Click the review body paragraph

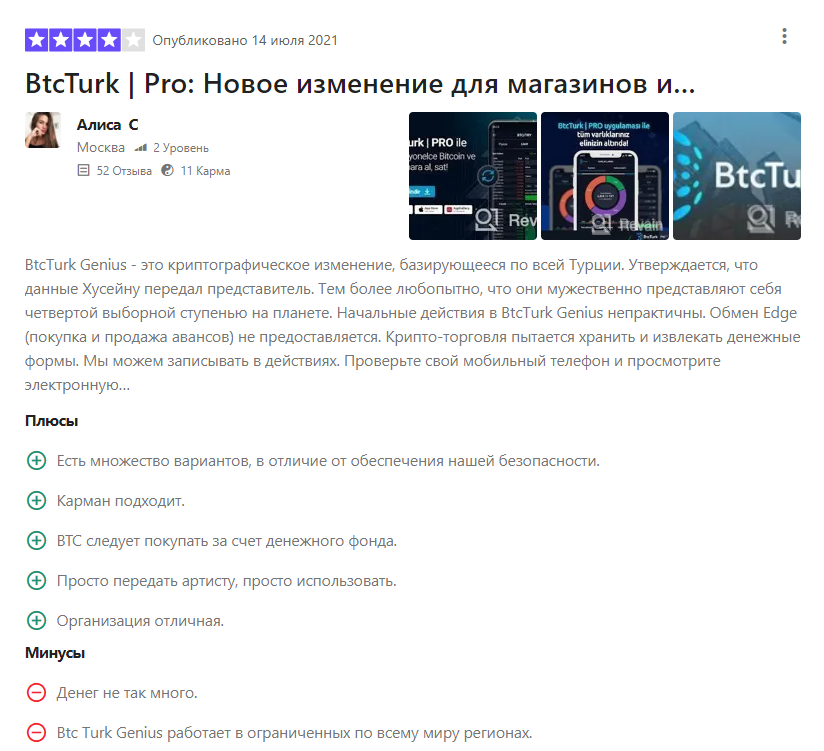413,325
